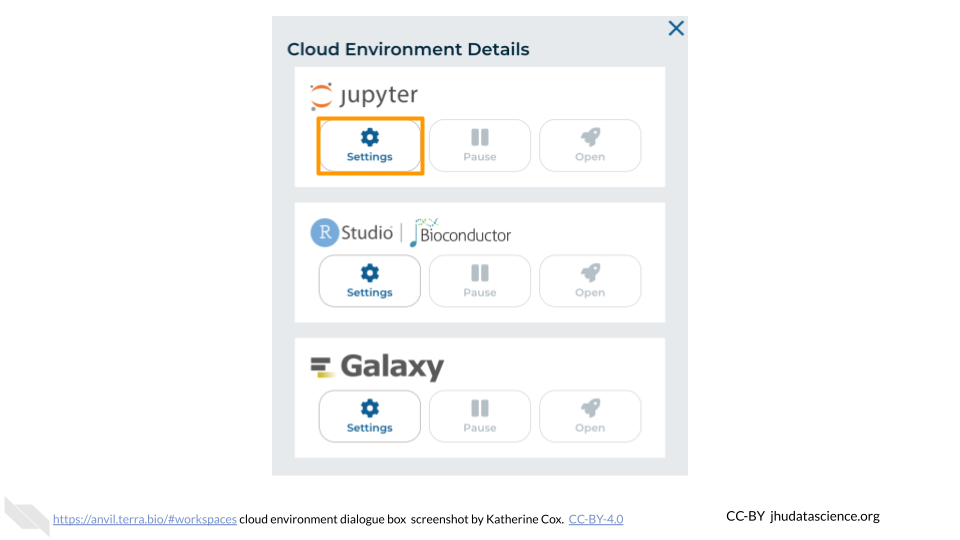
Task: Click the Cloud Environment Details heading
Action: pos(408,49)
